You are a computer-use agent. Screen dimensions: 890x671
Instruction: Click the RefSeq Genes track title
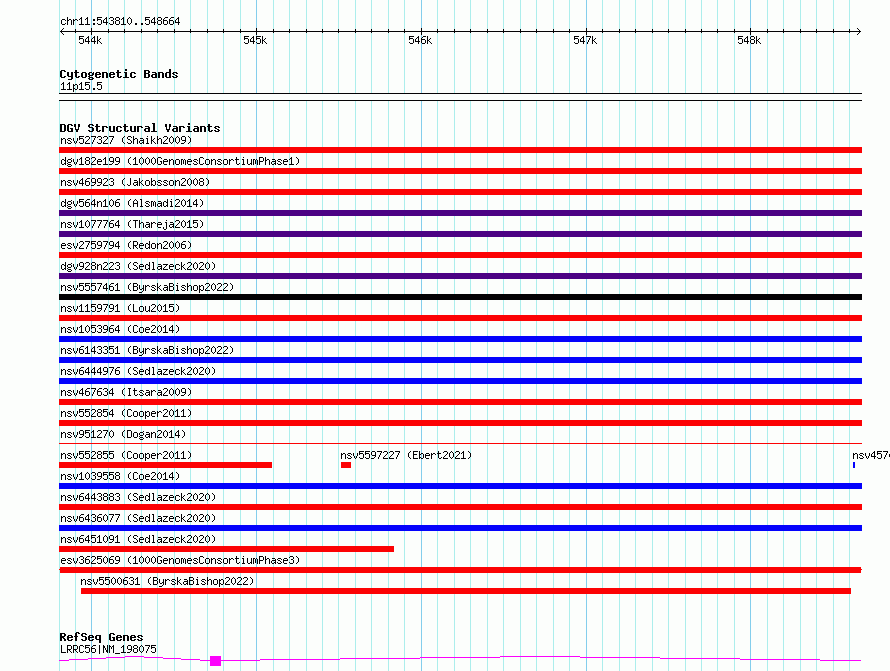click(x=101, y=637)
